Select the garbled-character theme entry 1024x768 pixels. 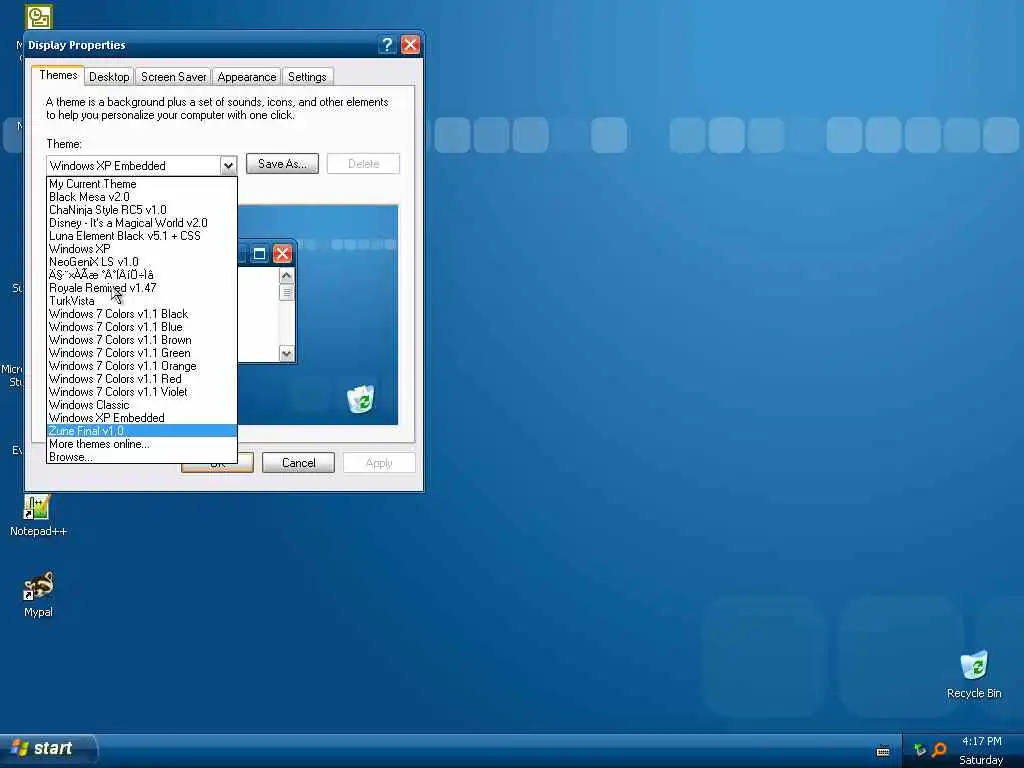[x=142, y=275]
